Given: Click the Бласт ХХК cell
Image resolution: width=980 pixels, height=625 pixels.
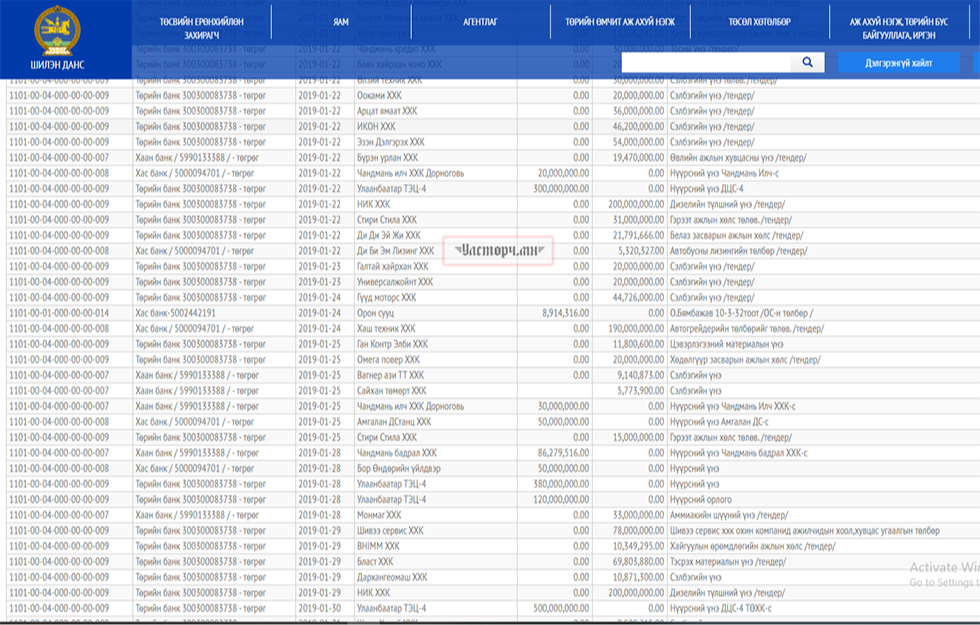Looking at the screenshot, I should click(375, 562).
